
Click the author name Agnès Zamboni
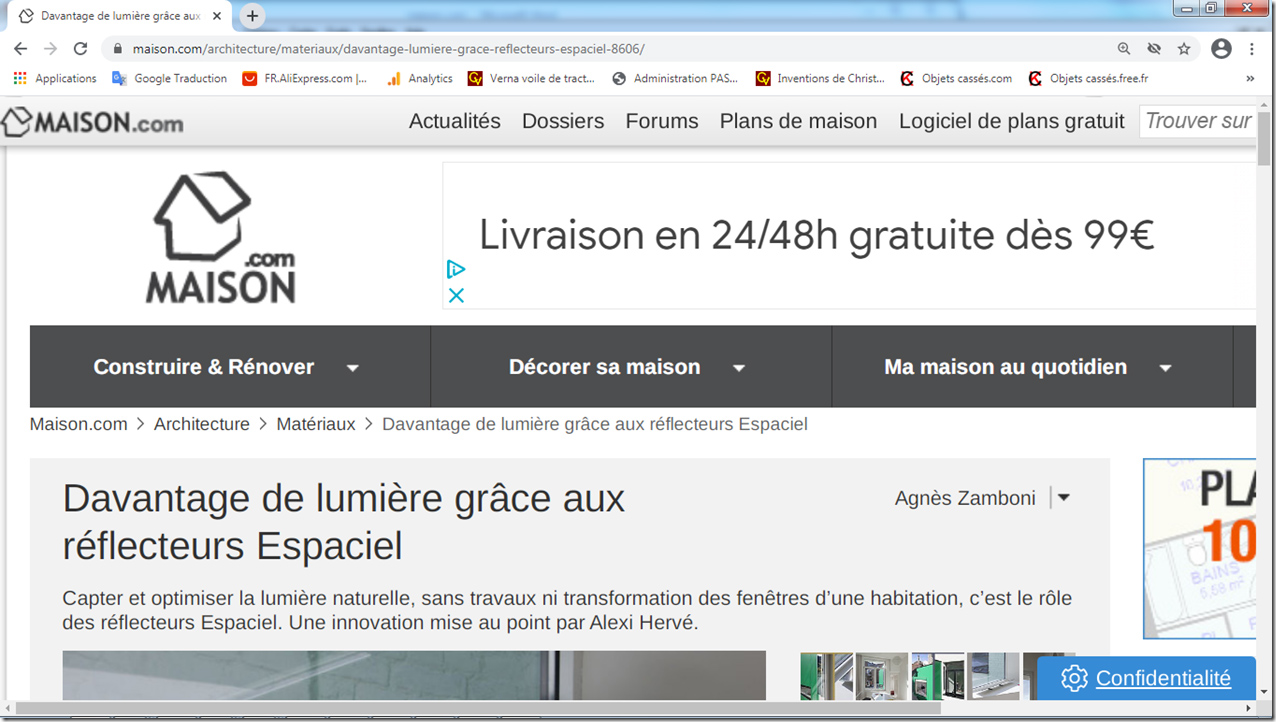point(965,498)
